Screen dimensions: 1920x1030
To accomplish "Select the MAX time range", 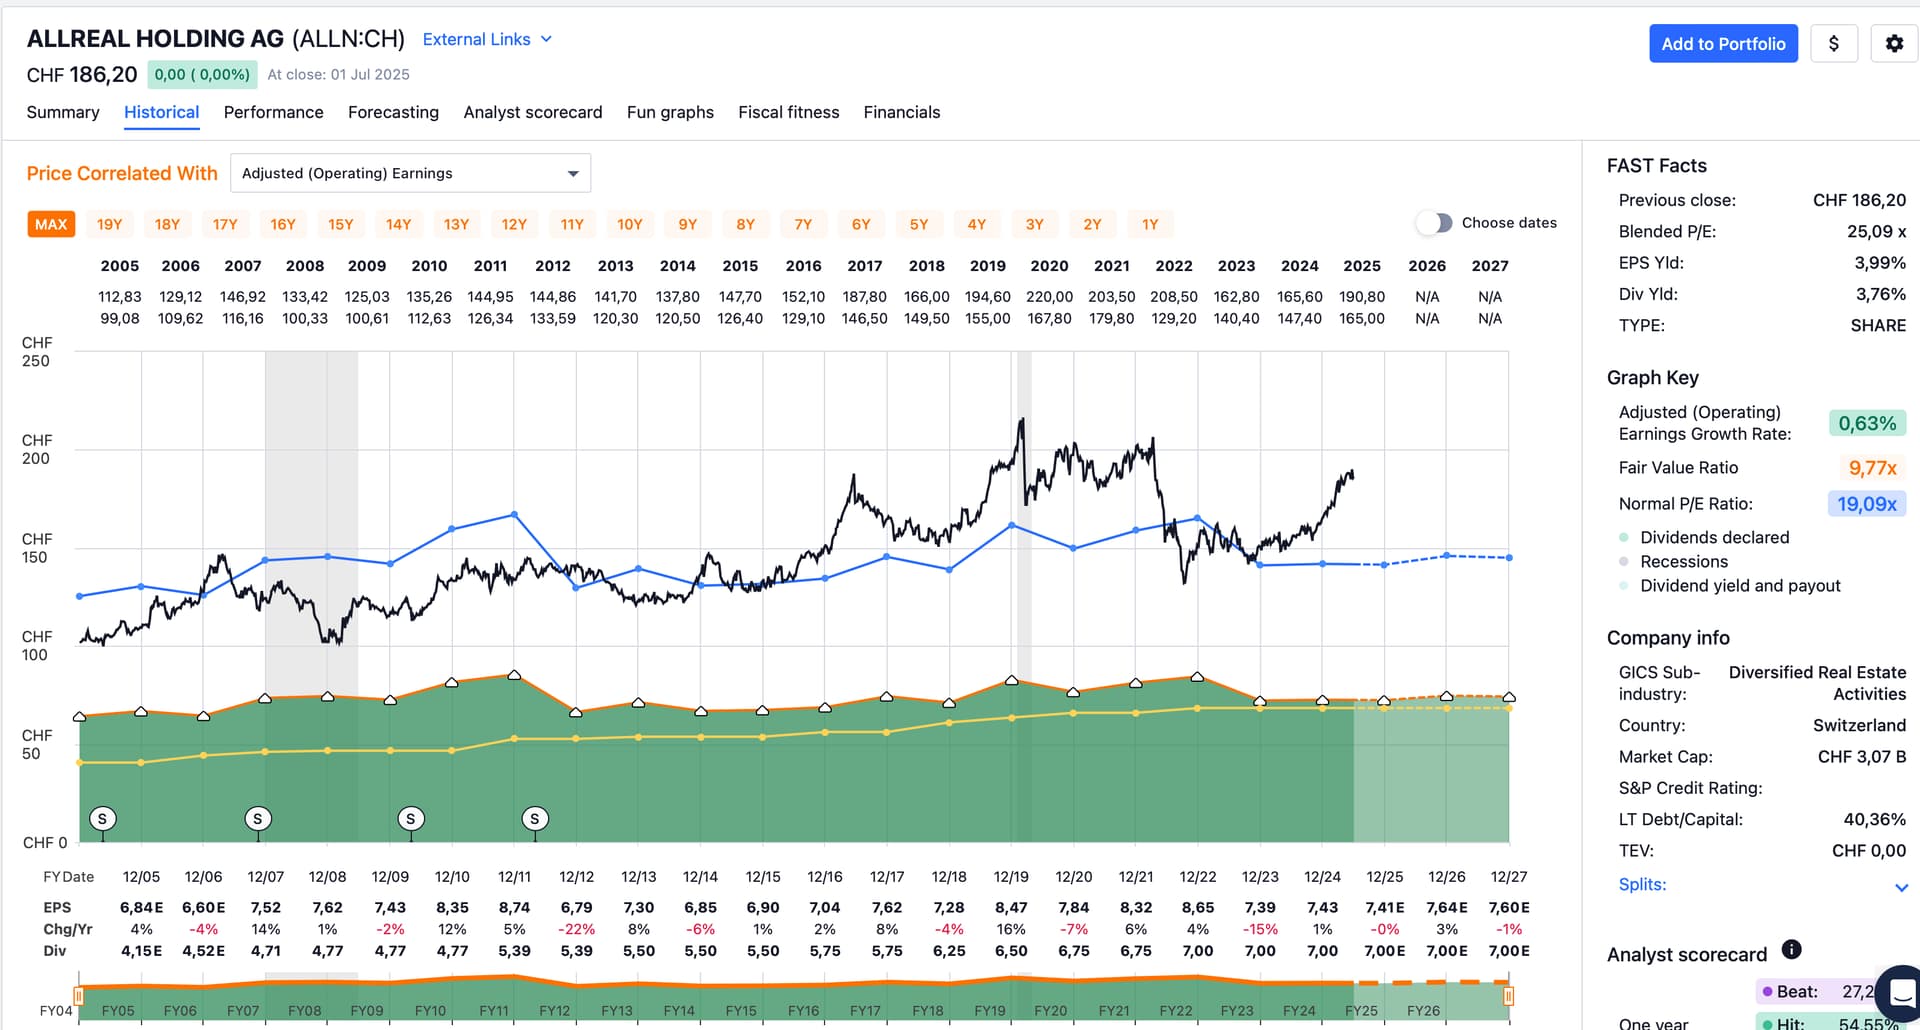I will pyautogui.click(x=51, y=224).
